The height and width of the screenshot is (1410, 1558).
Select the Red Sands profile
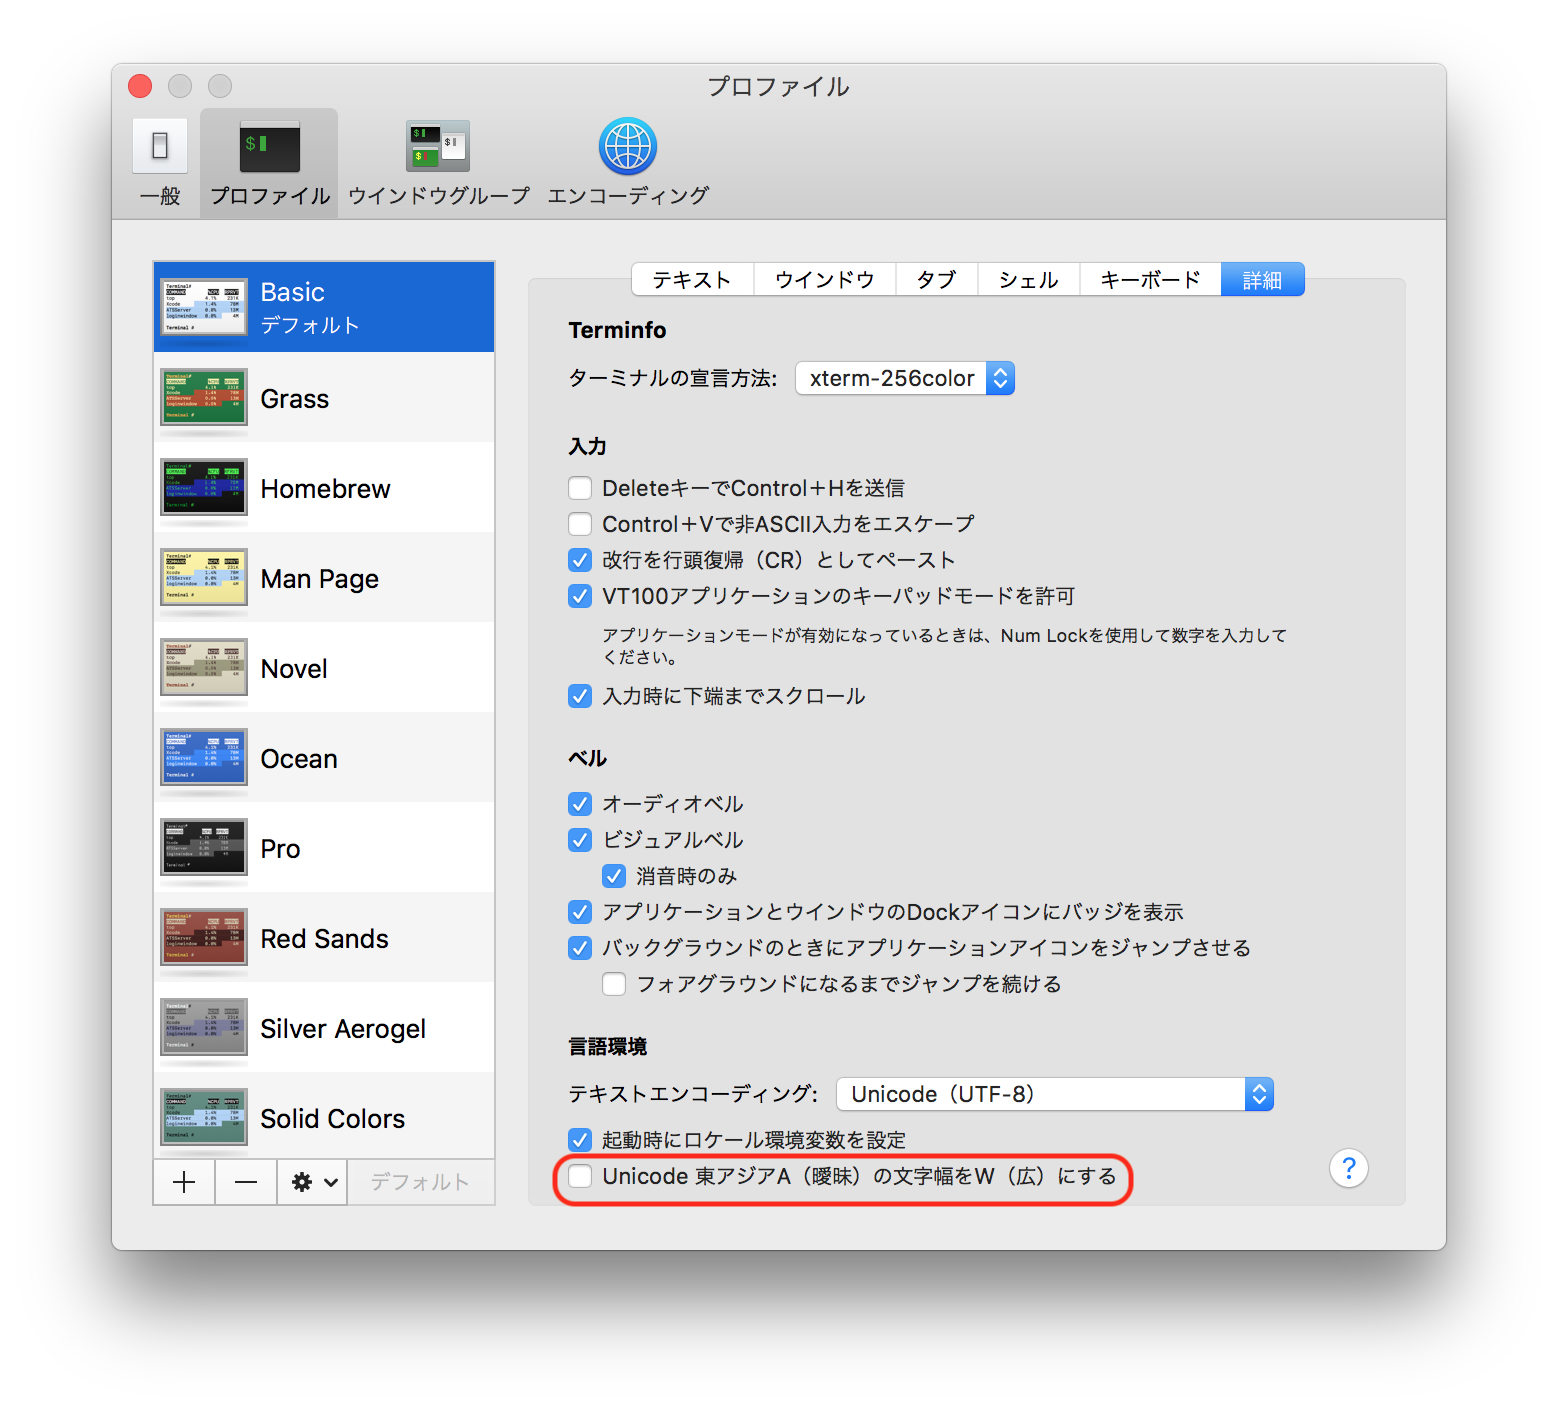pos(324,938)
